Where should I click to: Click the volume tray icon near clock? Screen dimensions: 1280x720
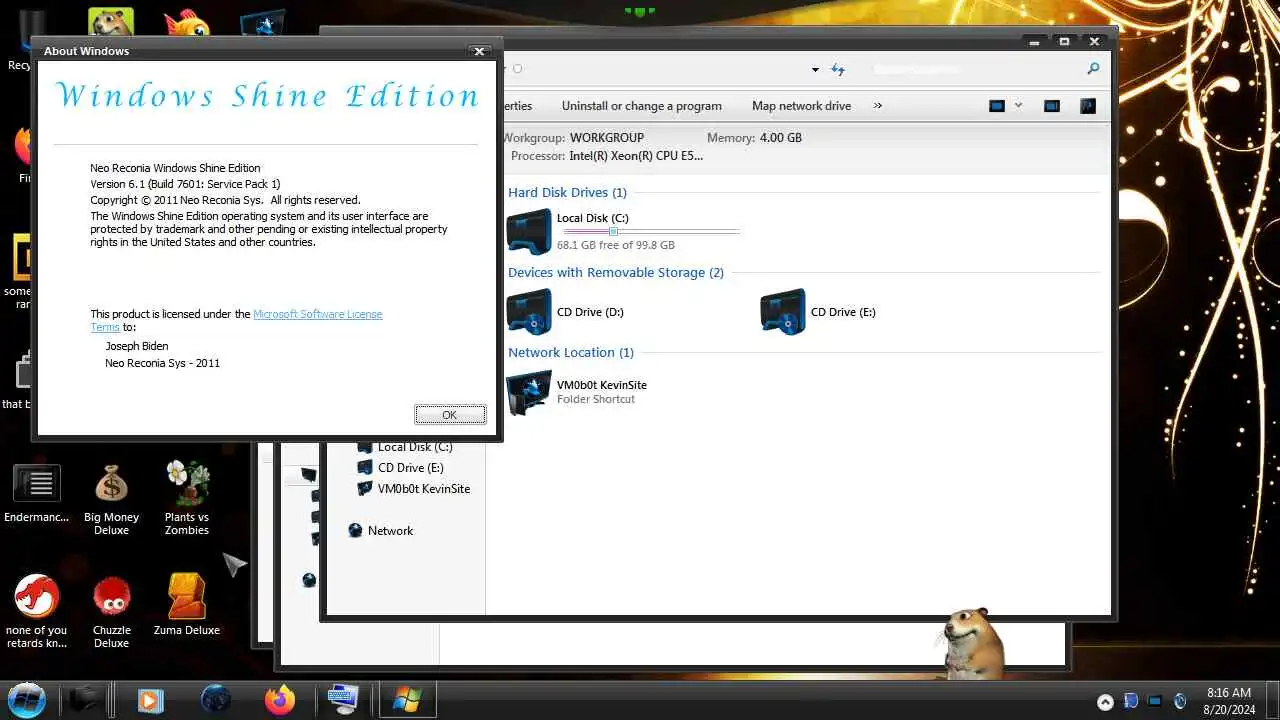click(1180, 701)
